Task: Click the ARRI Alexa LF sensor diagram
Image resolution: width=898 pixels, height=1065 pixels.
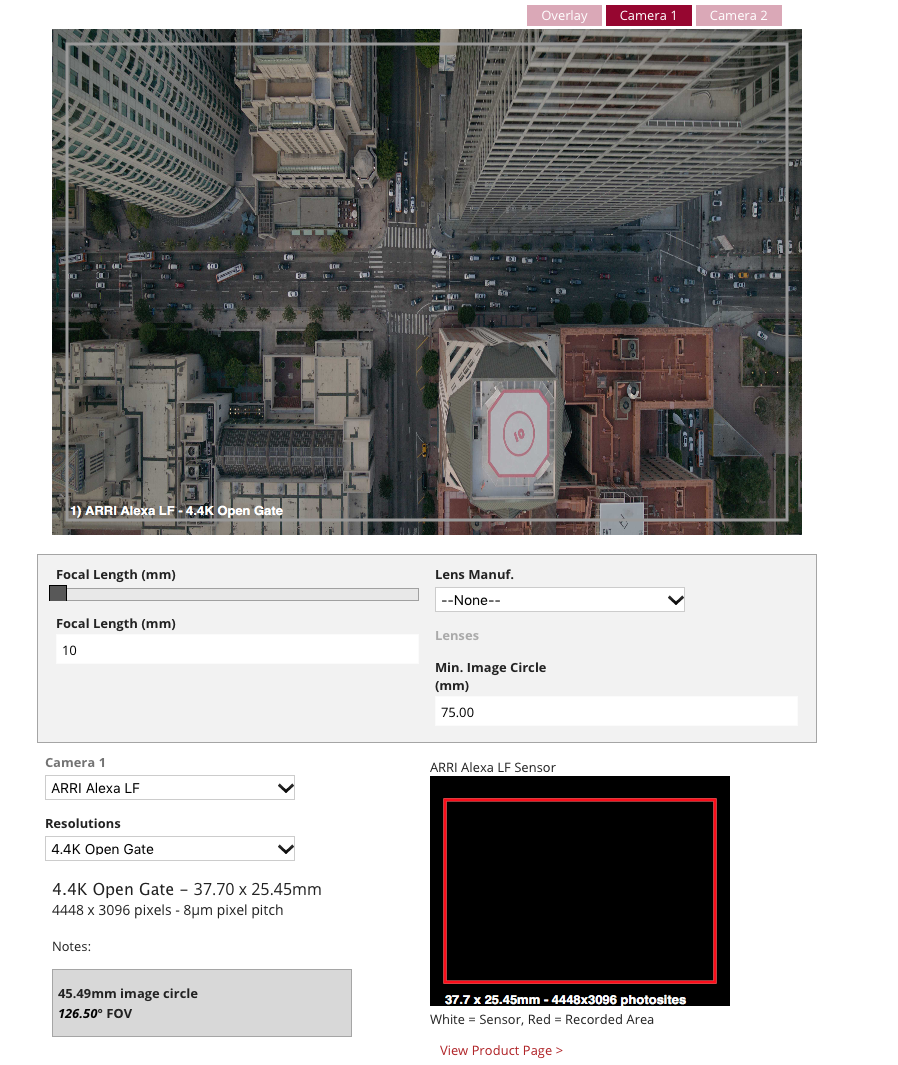Action: coord(579,890)
